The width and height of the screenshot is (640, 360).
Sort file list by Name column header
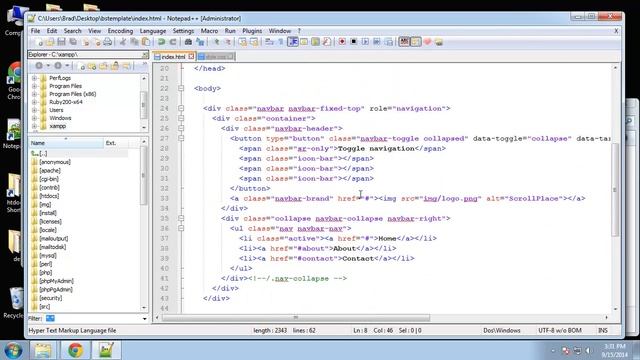[66, 143]
